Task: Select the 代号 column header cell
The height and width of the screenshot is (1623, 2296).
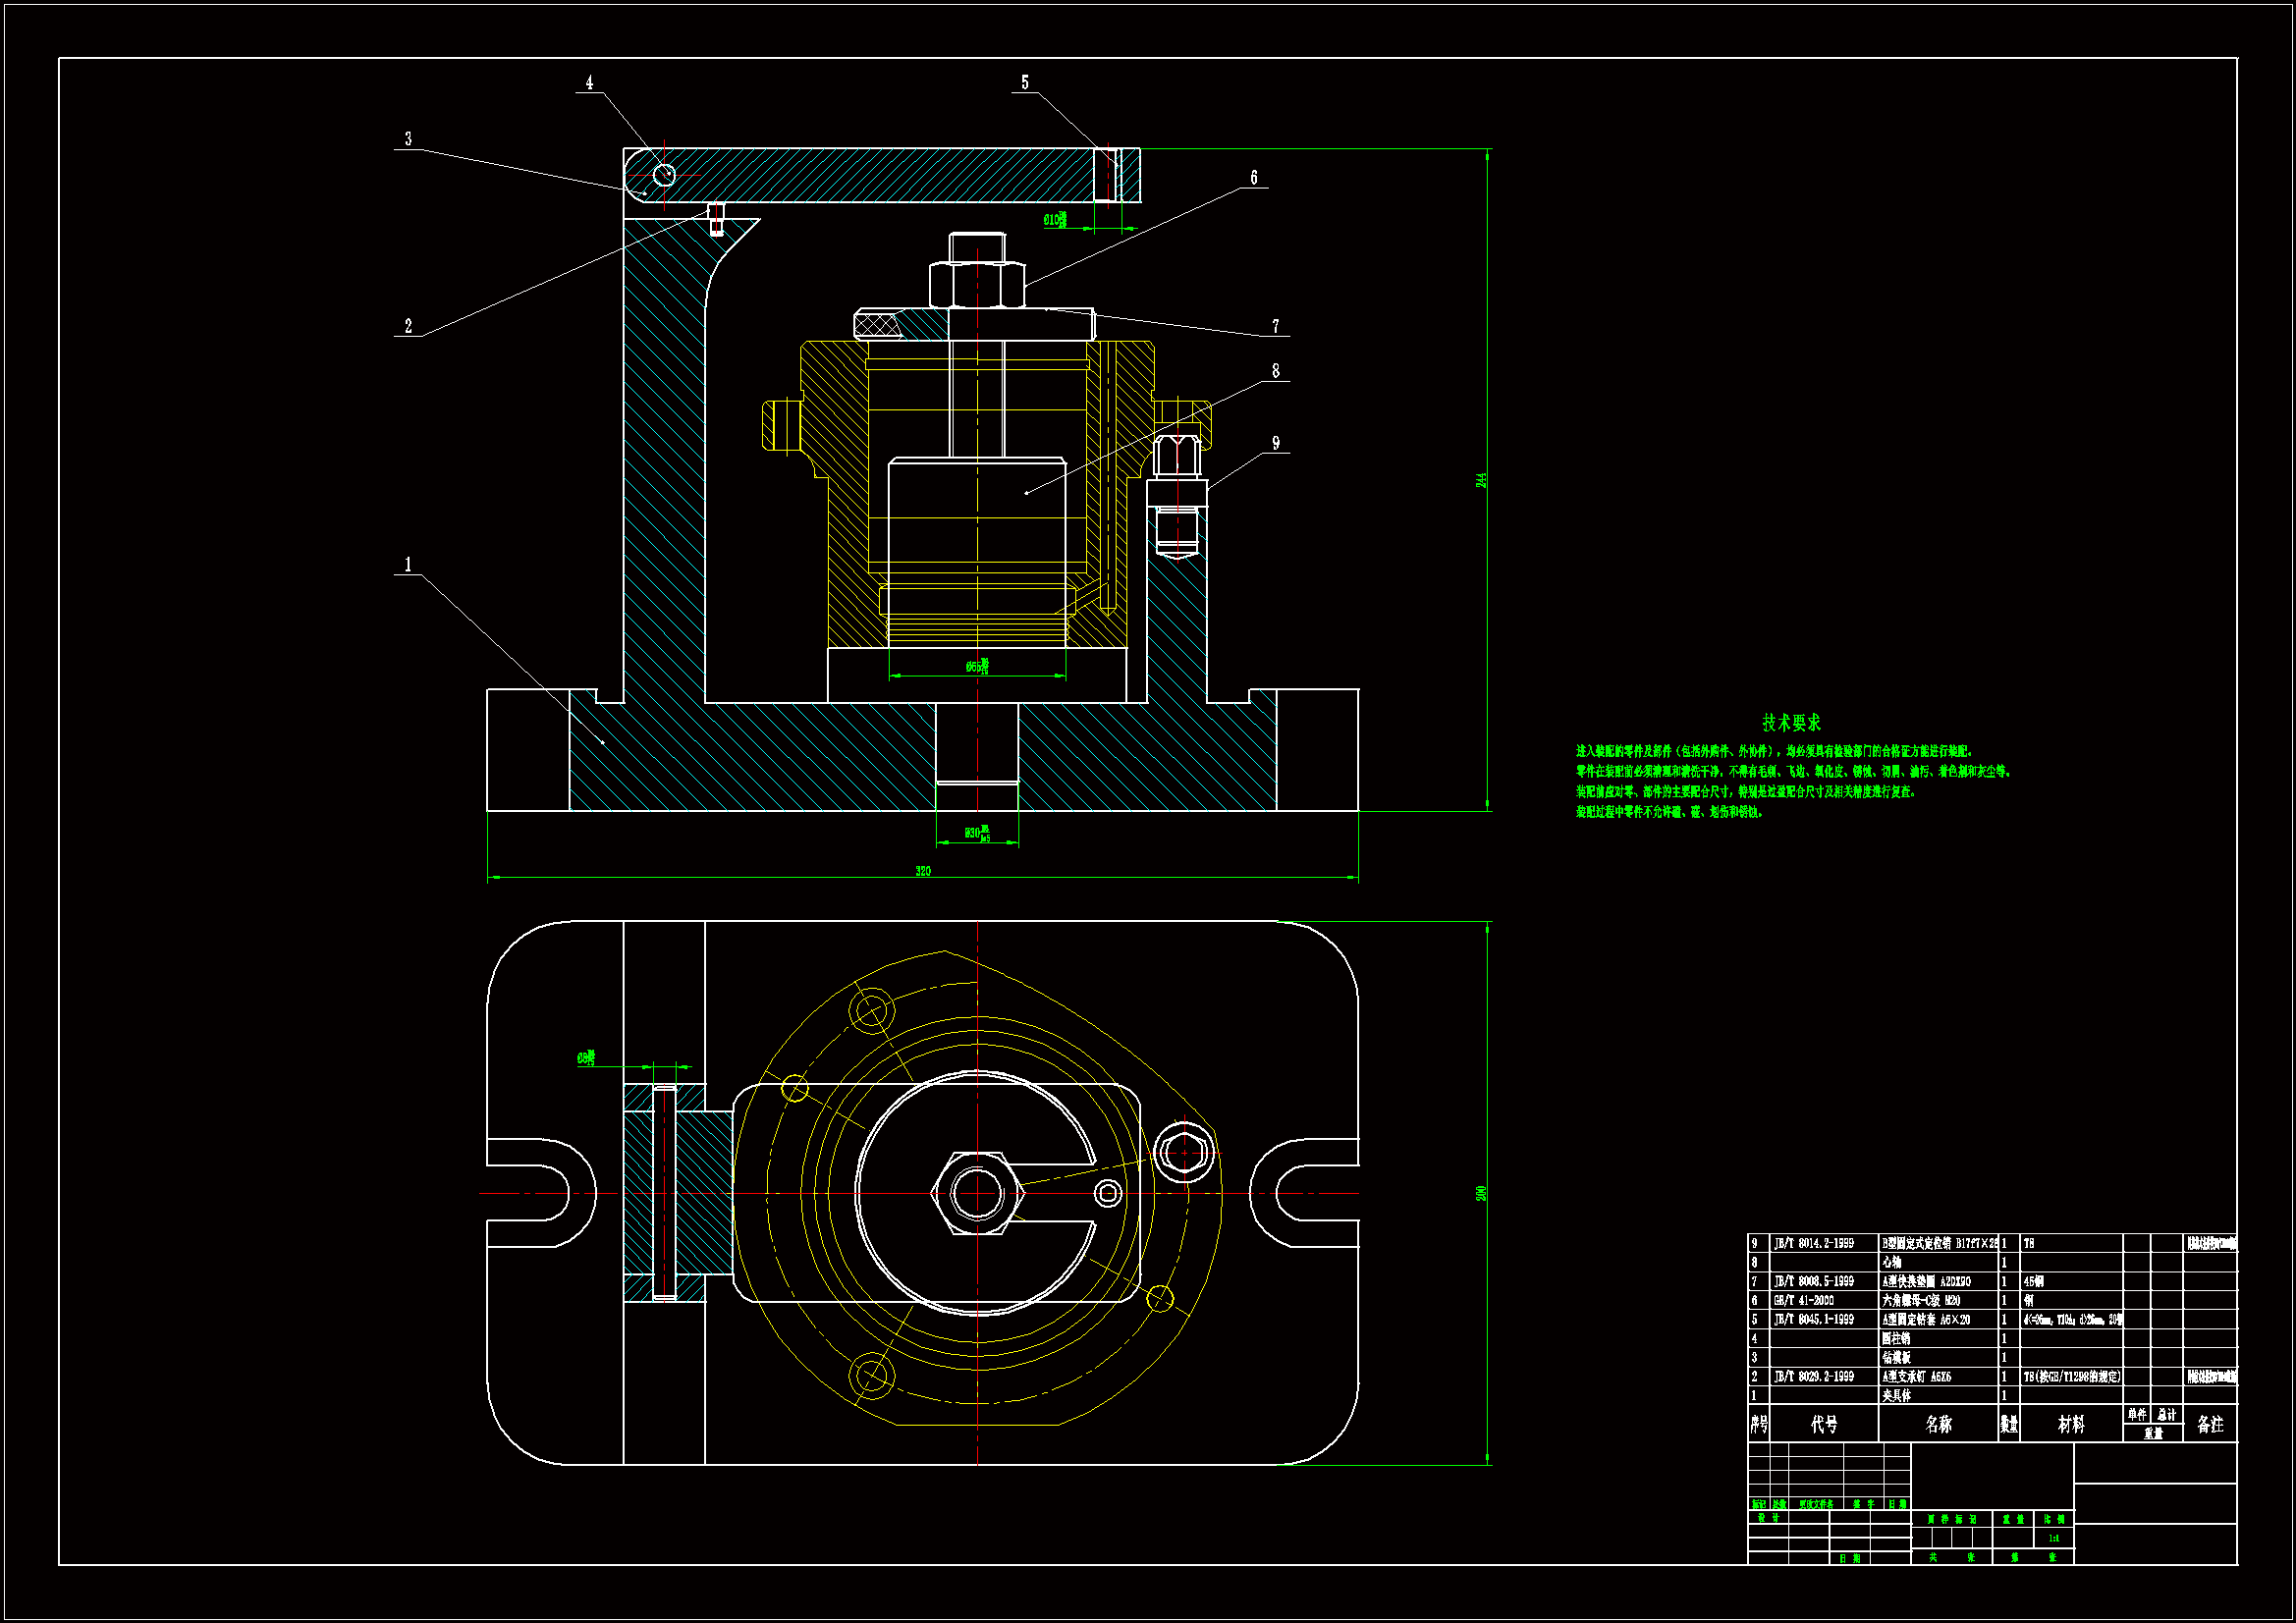Action: (1824, 1424)
